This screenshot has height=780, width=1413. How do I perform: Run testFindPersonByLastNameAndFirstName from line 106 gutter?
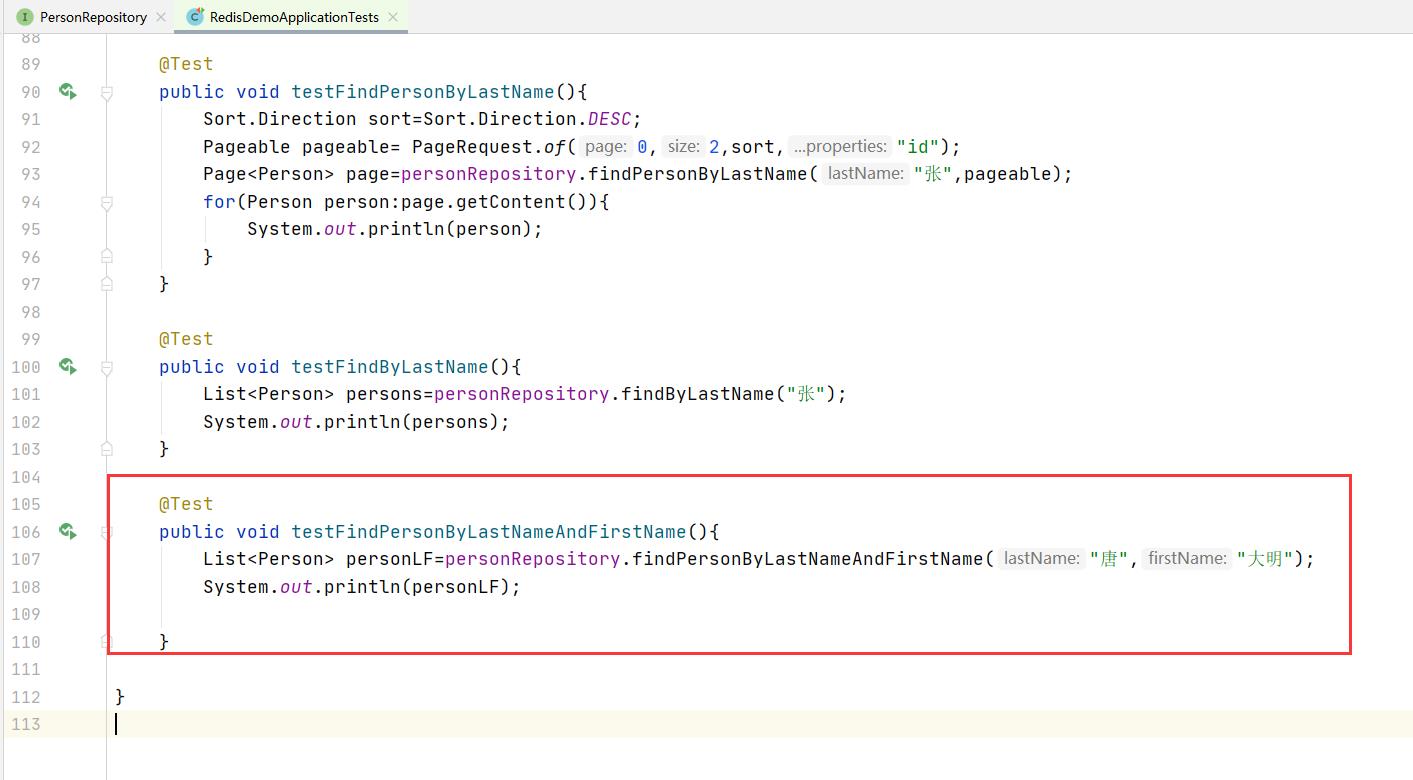pyautogui.click(x=68, y=532)
